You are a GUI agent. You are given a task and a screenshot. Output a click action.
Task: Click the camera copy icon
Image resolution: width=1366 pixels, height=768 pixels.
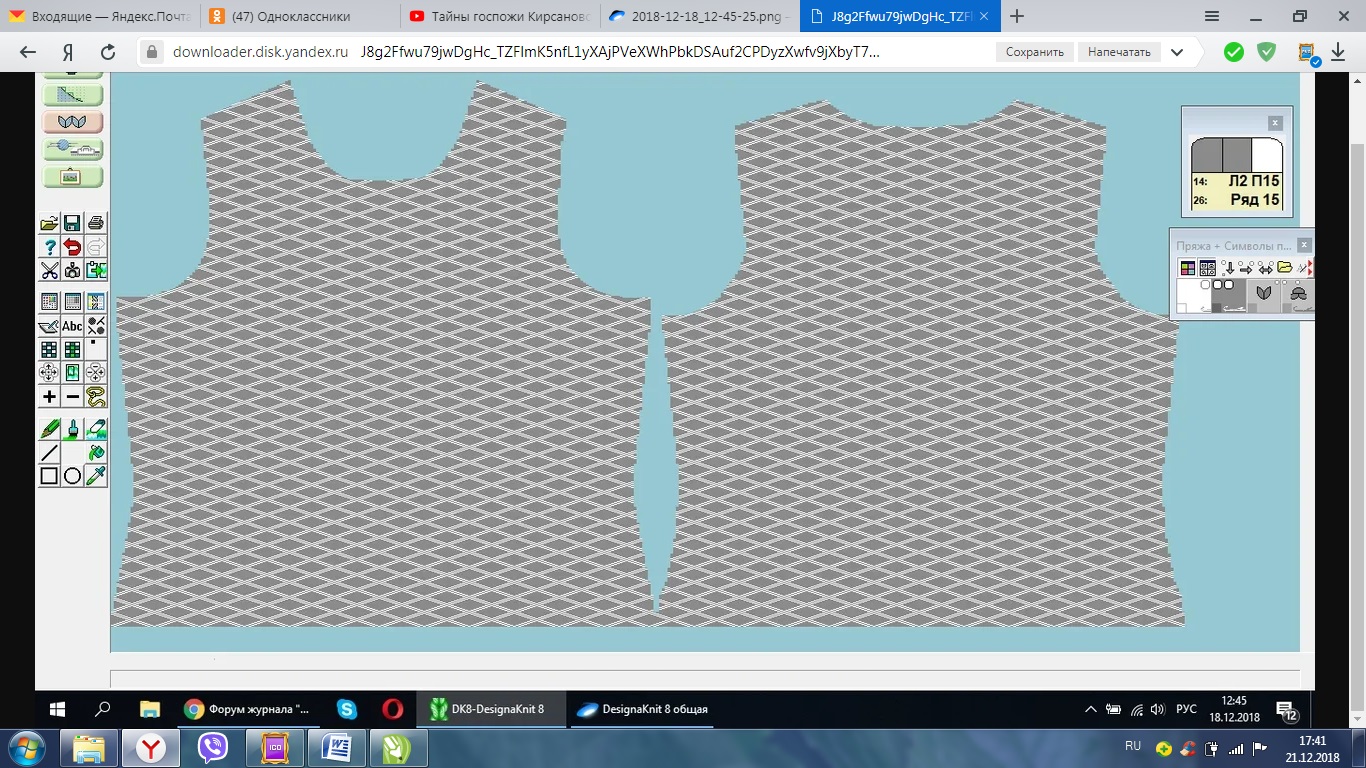pos(72,270)
